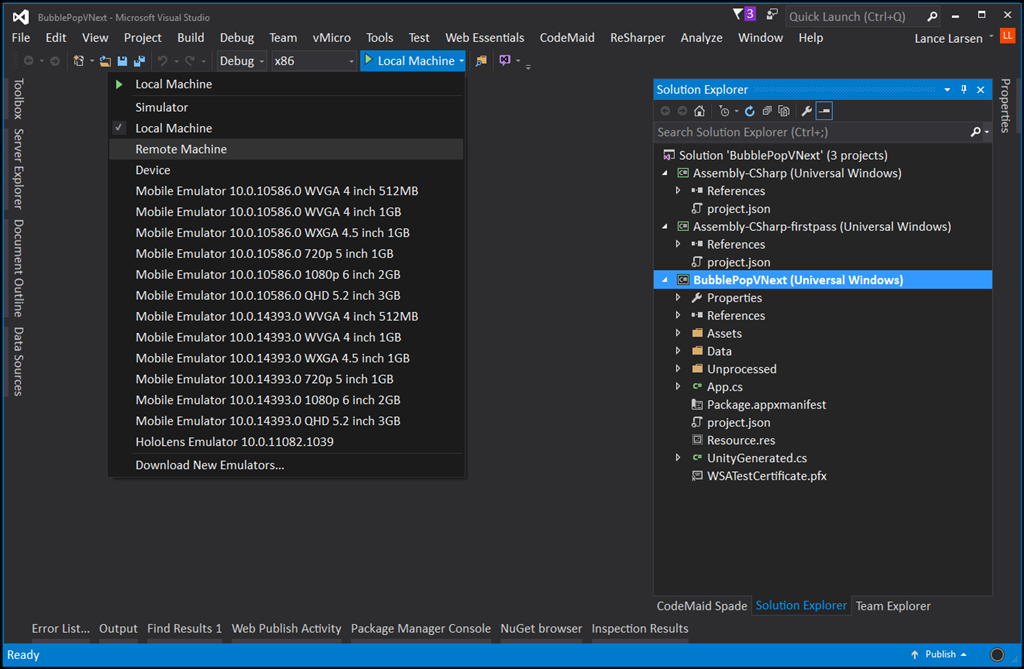The image size is (1024, 669).
Task: Click the notifications flag icon showing 3
Action: coord(744,14)
